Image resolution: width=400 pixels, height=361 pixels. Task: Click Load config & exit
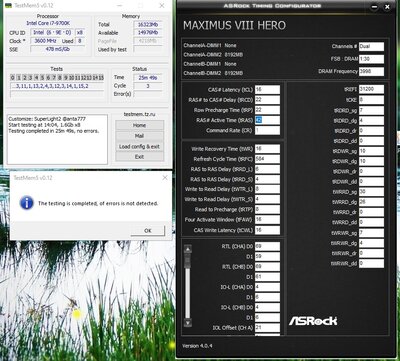click(139, 146)
